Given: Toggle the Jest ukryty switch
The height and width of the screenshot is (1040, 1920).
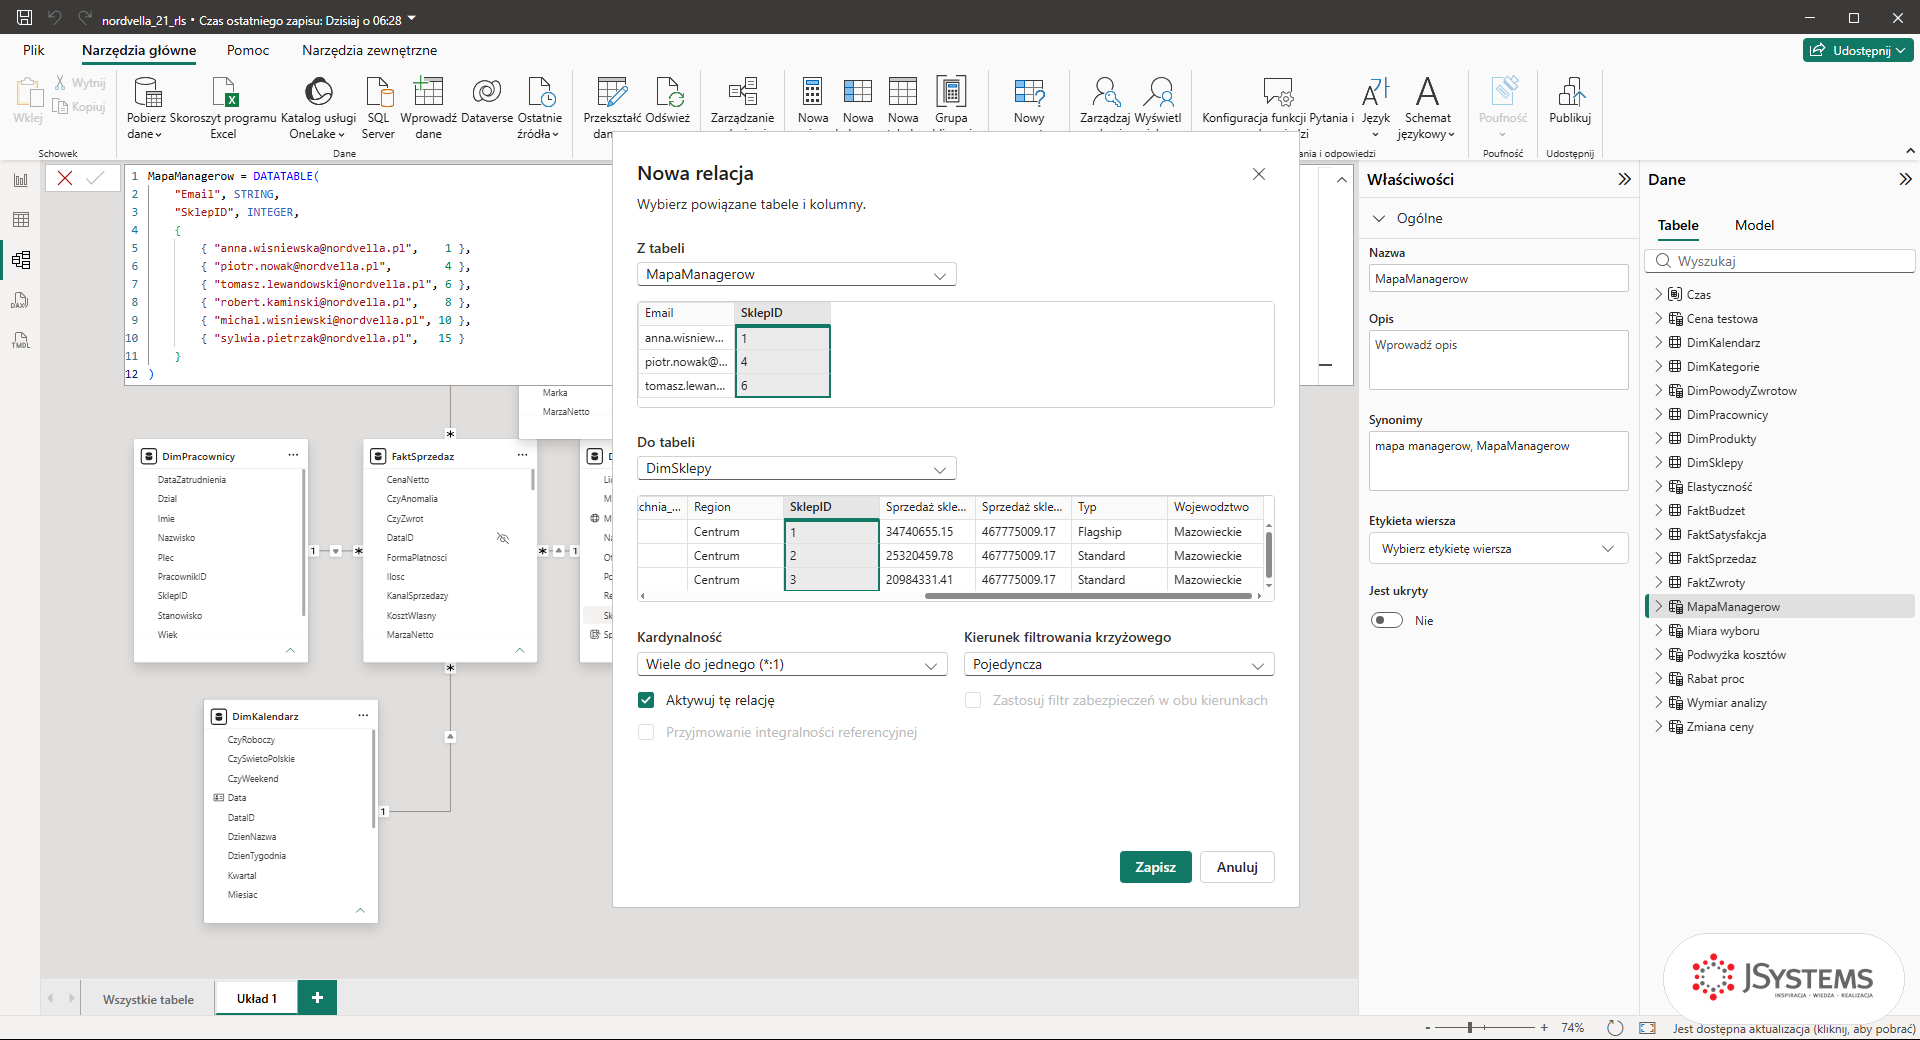Looking at the screenshot, I should pos(1387,620).
